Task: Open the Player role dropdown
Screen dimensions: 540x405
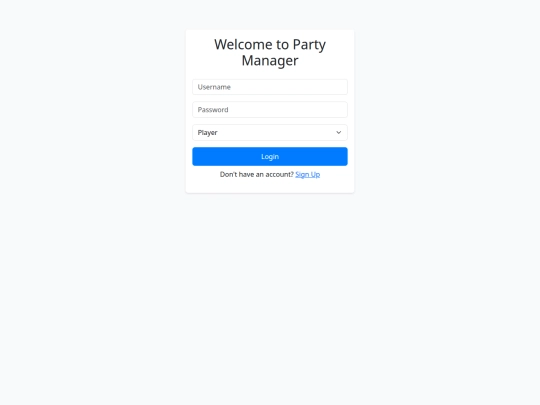Action: (x=270, y=133)
